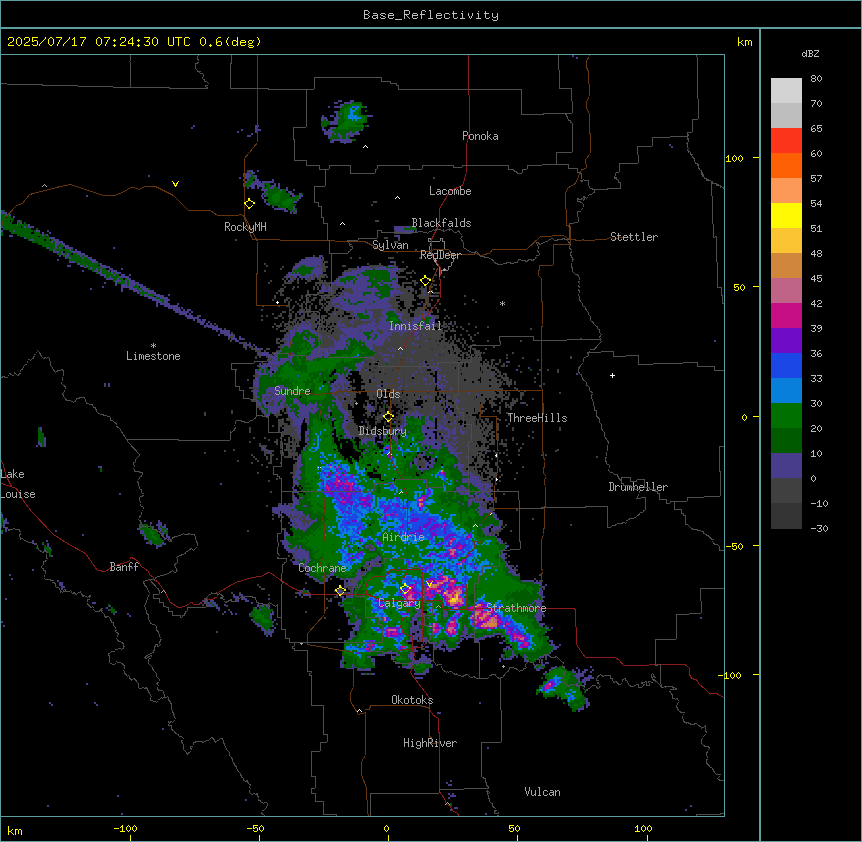
Task: Click the ThreeHills label
Action: coord(537,418)
